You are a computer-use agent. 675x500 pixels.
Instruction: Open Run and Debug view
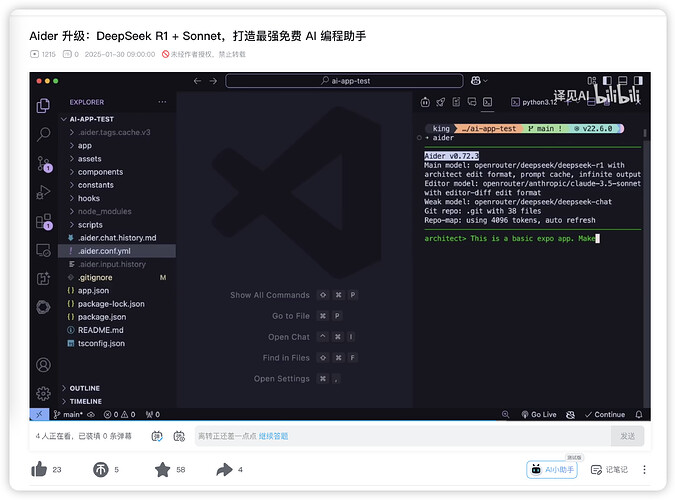[x=43, y=192]
